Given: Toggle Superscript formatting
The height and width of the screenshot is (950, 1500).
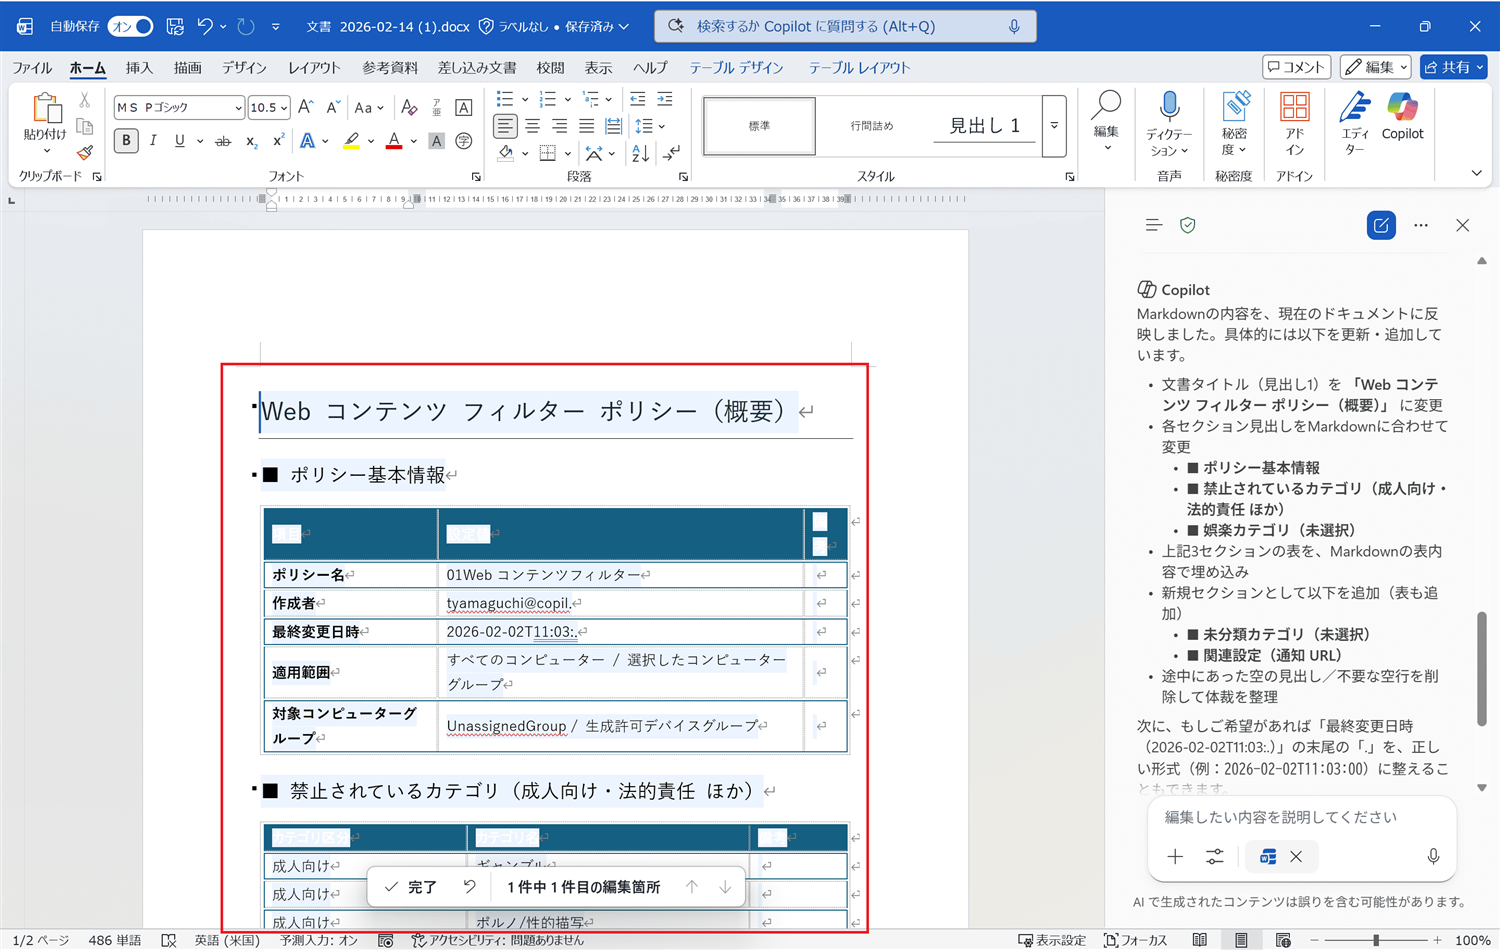Looking at the screenshot, I should tap(278, 141).
